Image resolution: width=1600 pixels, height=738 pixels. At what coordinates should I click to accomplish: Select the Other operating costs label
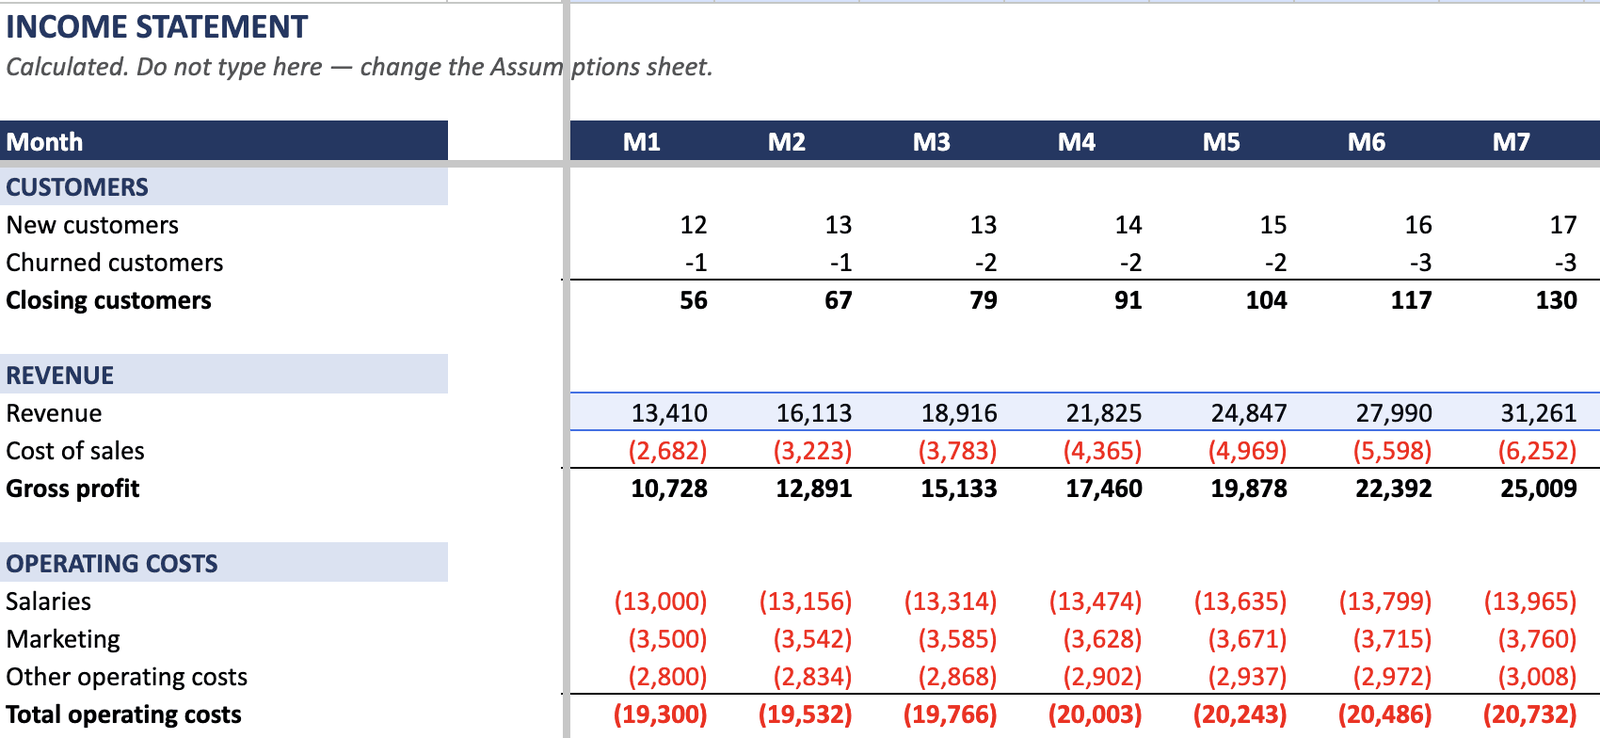127,677
